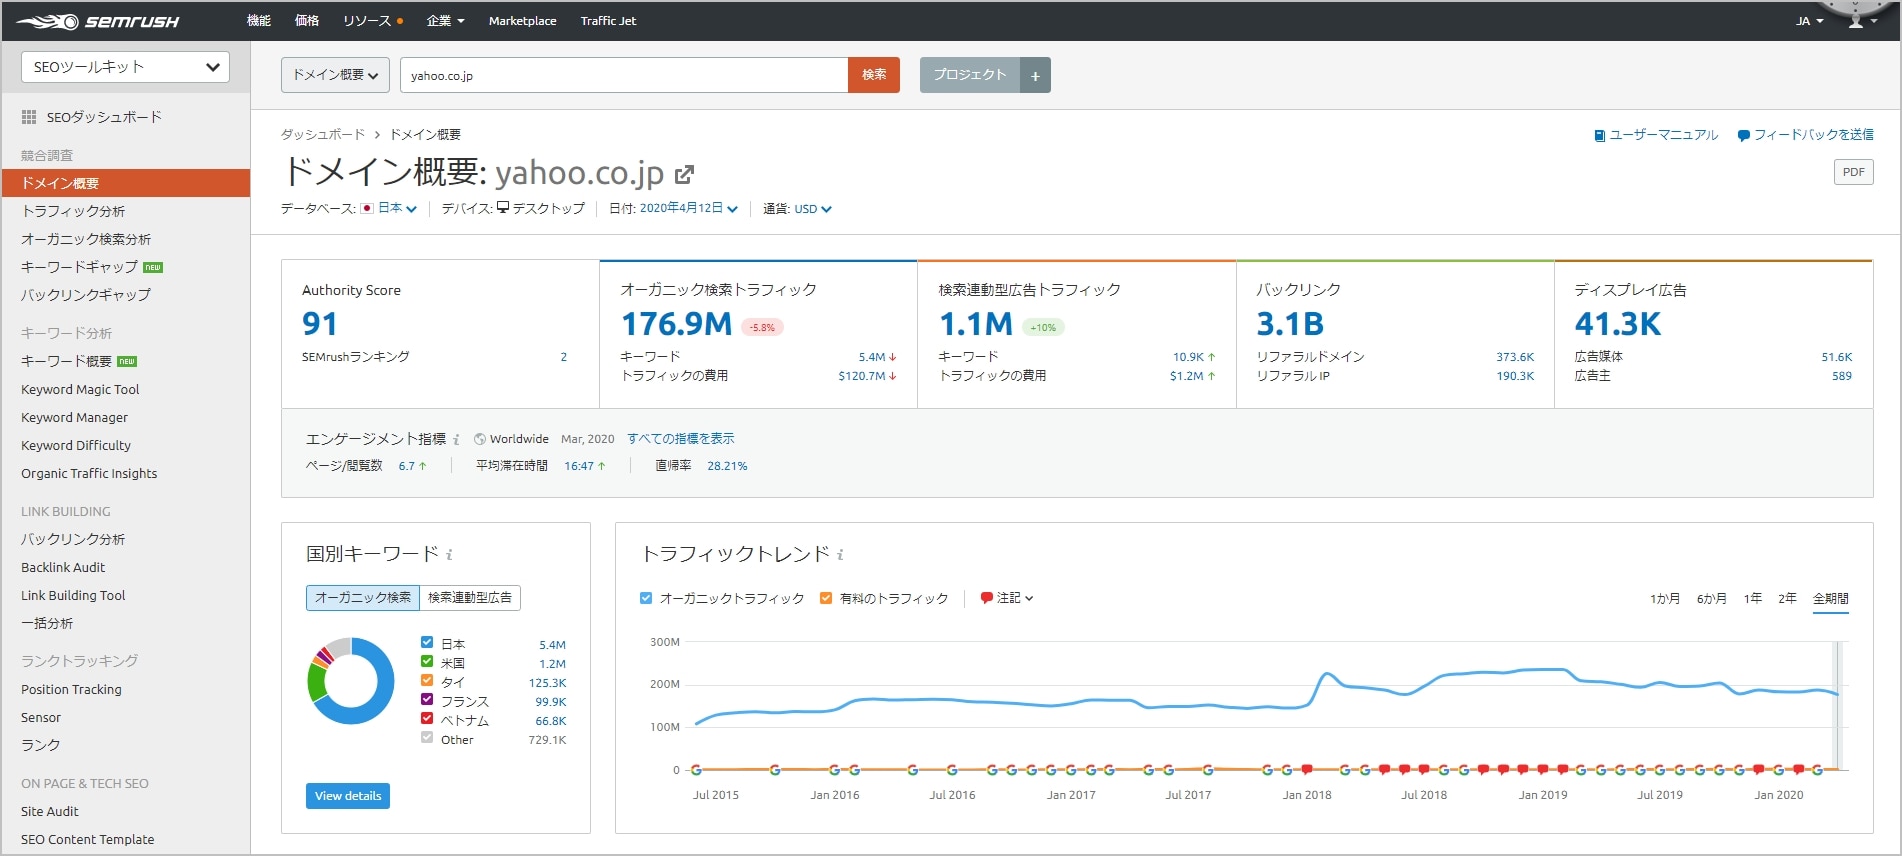Toggle the 有料のトラフィック checkbox
Viewport: 1902px width, 856px height.
[826, 598]
